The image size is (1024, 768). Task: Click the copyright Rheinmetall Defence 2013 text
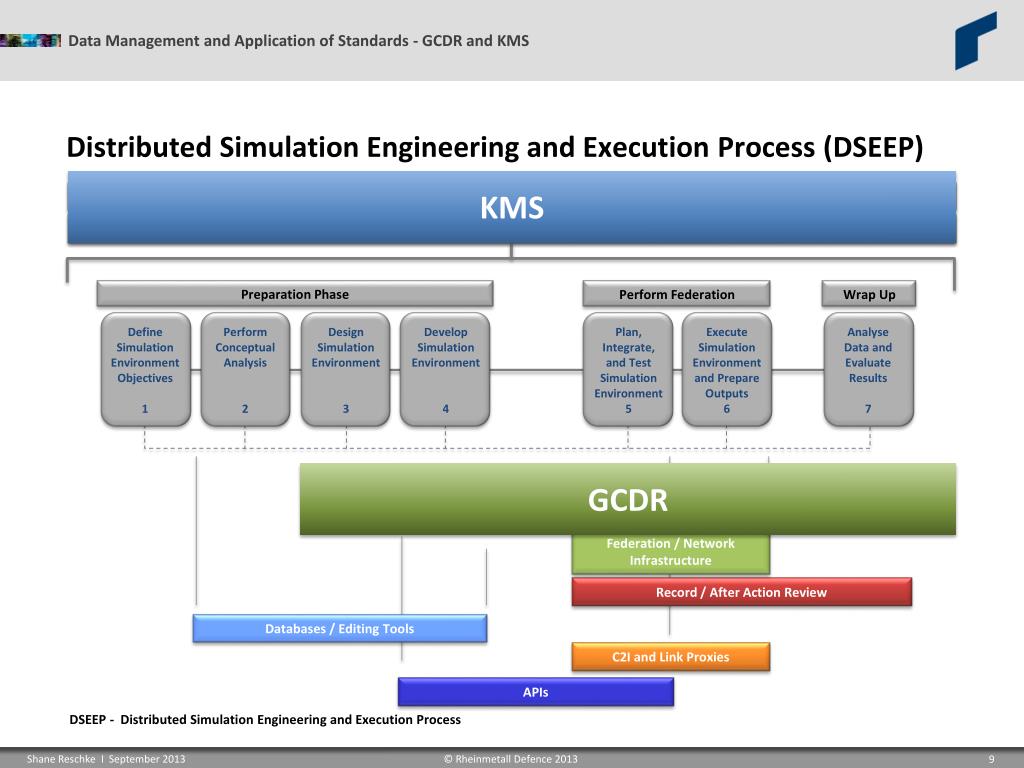tap(511, 759)
